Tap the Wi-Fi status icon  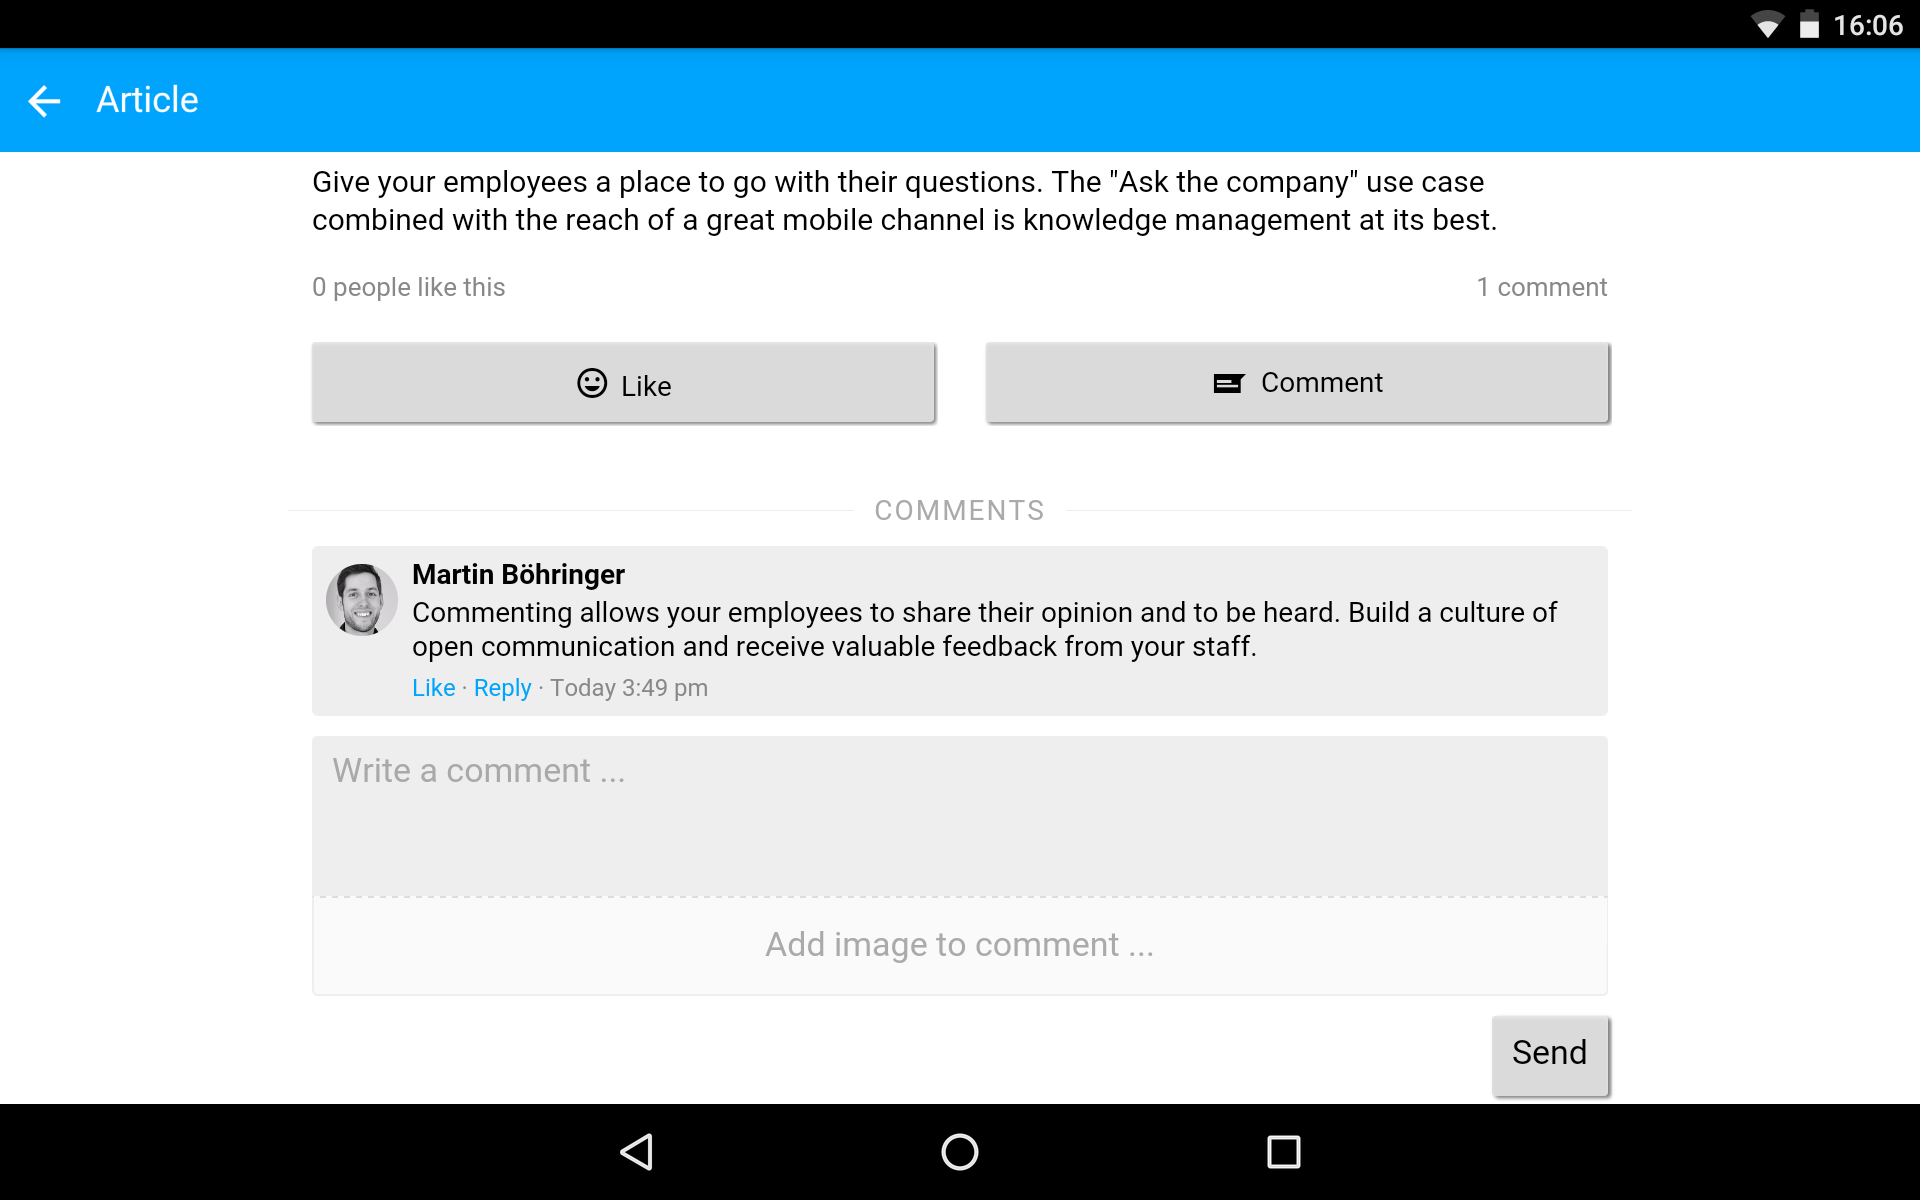tap(1767, 25)
